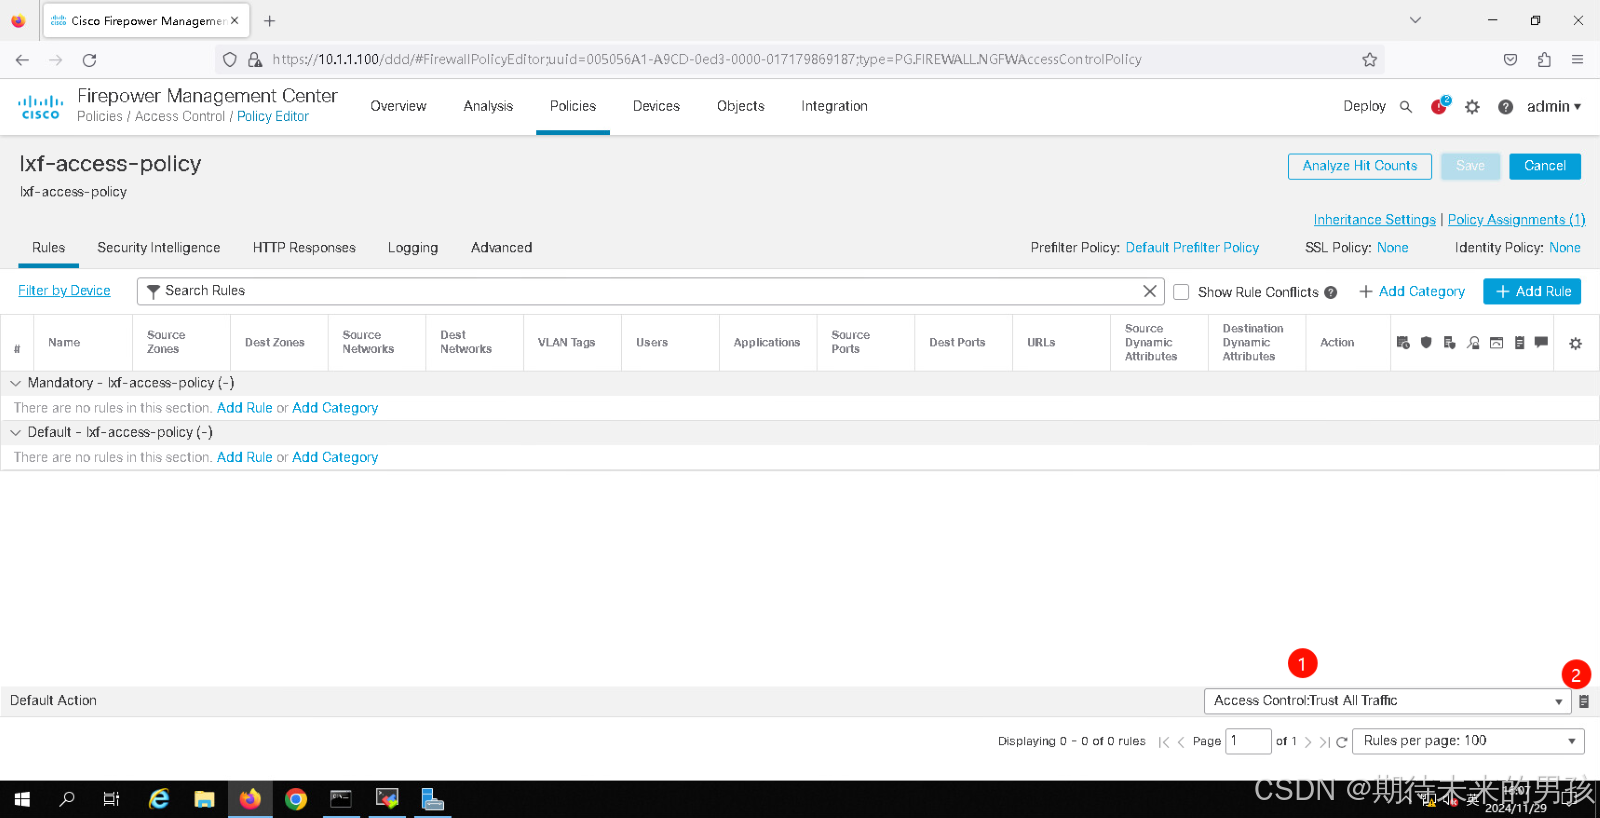Refresh the rules list
Screen dimensions: 1600x818
pyautogui.click(x=1342, y=742)
